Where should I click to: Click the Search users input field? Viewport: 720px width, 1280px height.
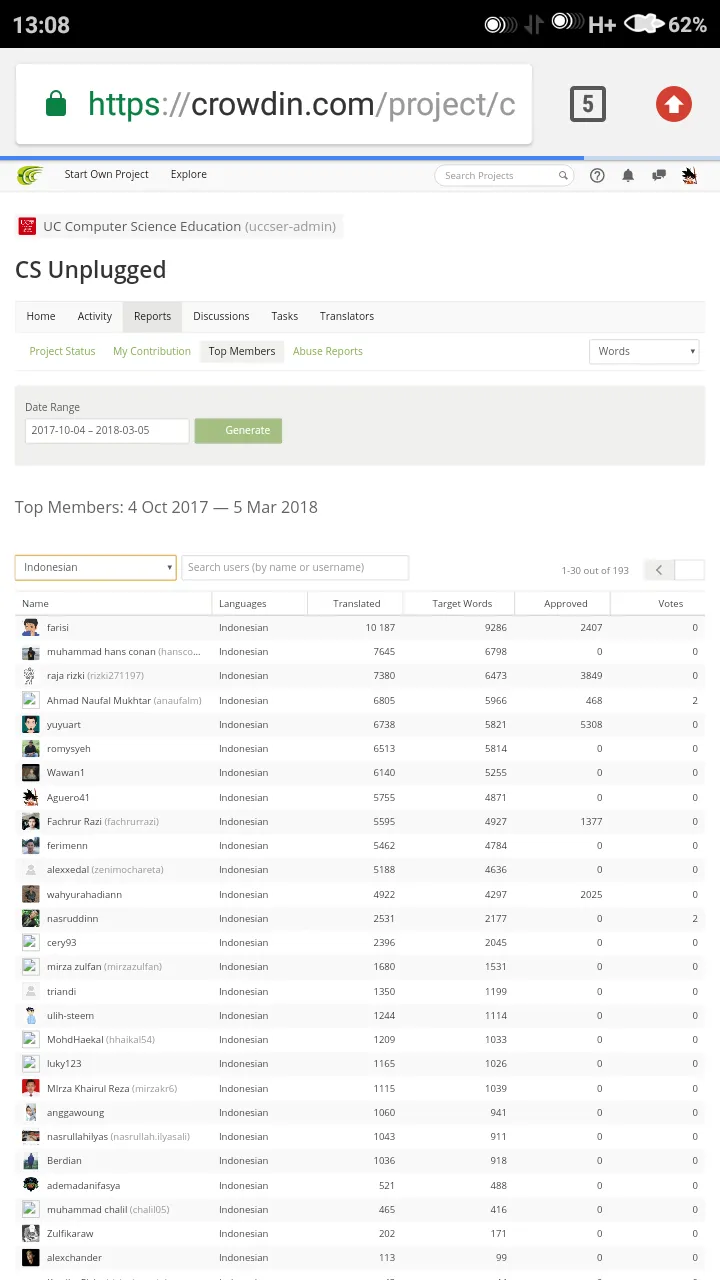point(295,567)
